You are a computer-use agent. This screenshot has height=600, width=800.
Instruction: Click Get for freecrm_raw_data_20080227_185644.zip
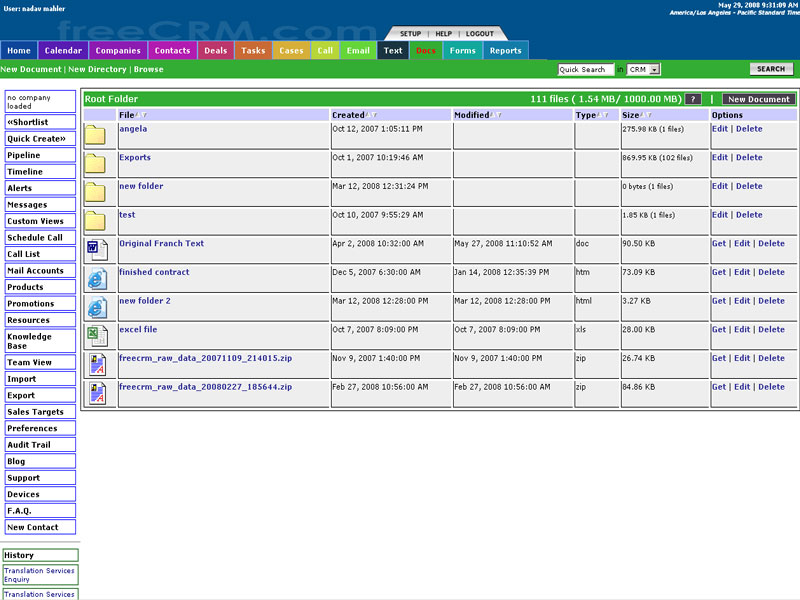click(x=719, y=387)
